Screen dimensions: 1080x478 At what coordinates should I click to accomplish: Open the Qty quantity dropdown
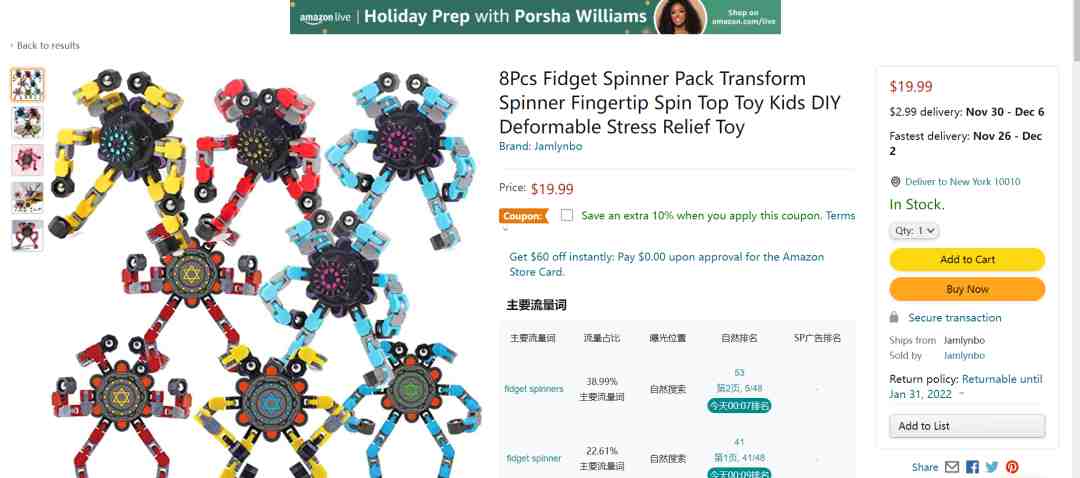coord(914,231)
